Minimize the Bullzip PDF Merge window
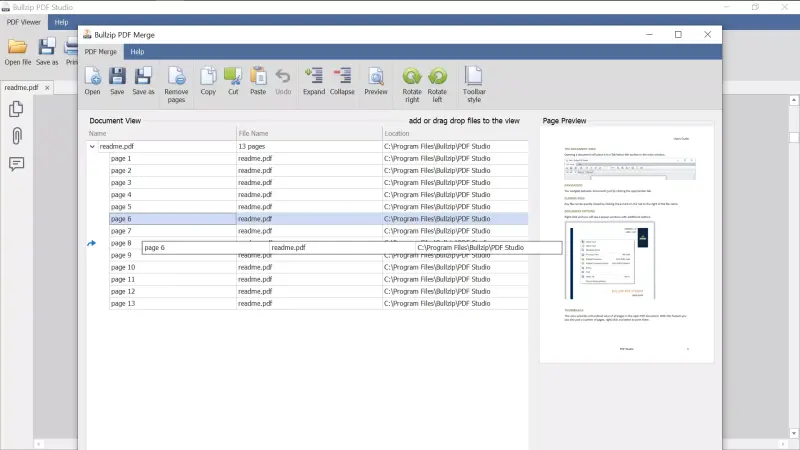 tap(649, 35)
